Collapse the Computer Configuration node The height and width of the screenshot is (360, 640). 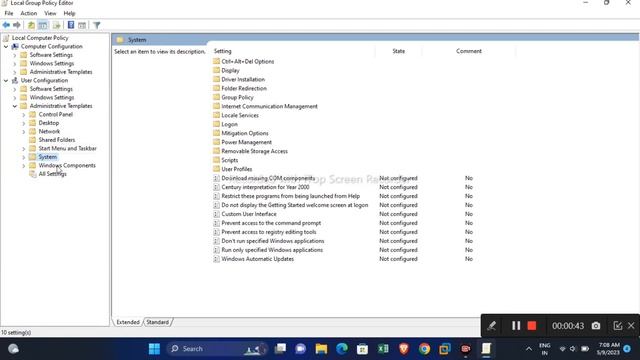click(6, 47)
